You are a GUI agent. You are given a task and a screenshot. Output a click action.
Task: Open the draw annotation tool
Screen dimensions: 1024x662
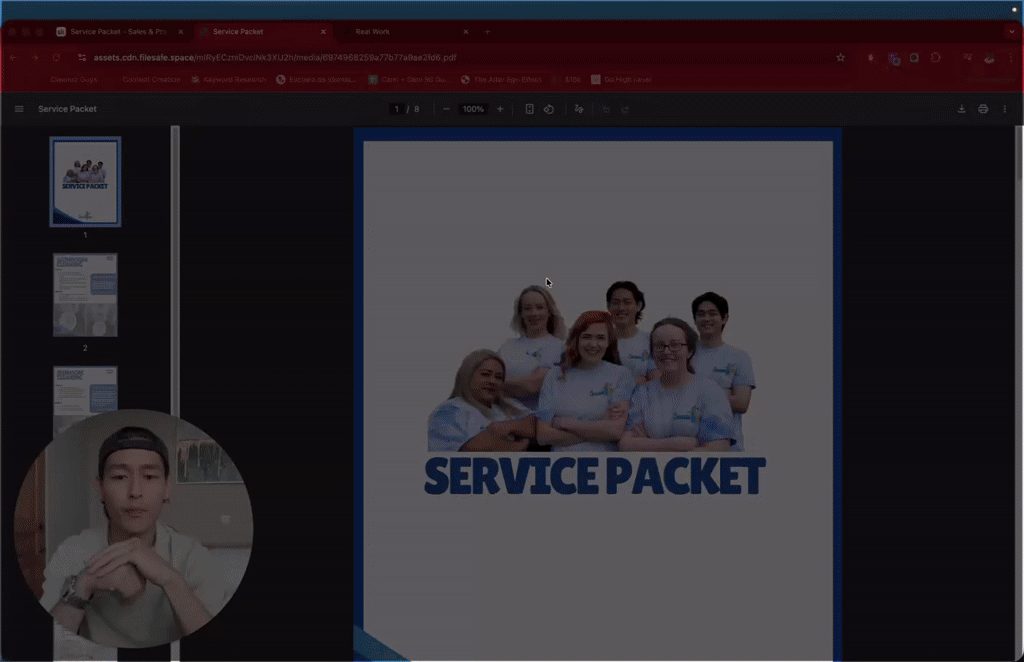pyautogui.click(x=579, y=109)
